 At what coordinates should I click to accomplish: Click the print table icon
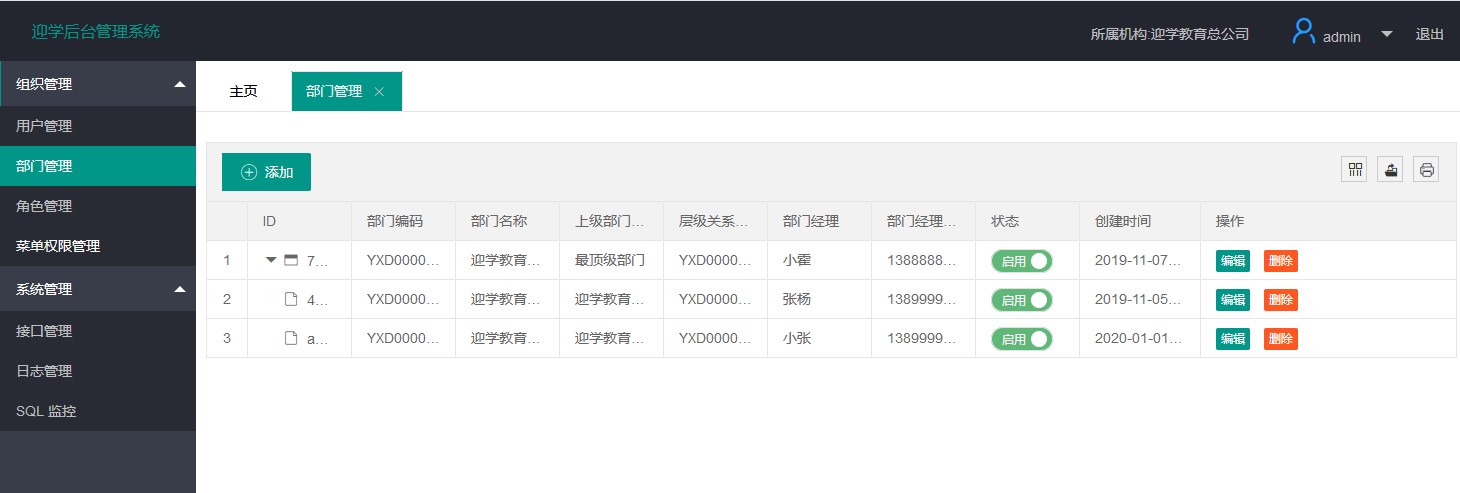(x=1427, y=170)
